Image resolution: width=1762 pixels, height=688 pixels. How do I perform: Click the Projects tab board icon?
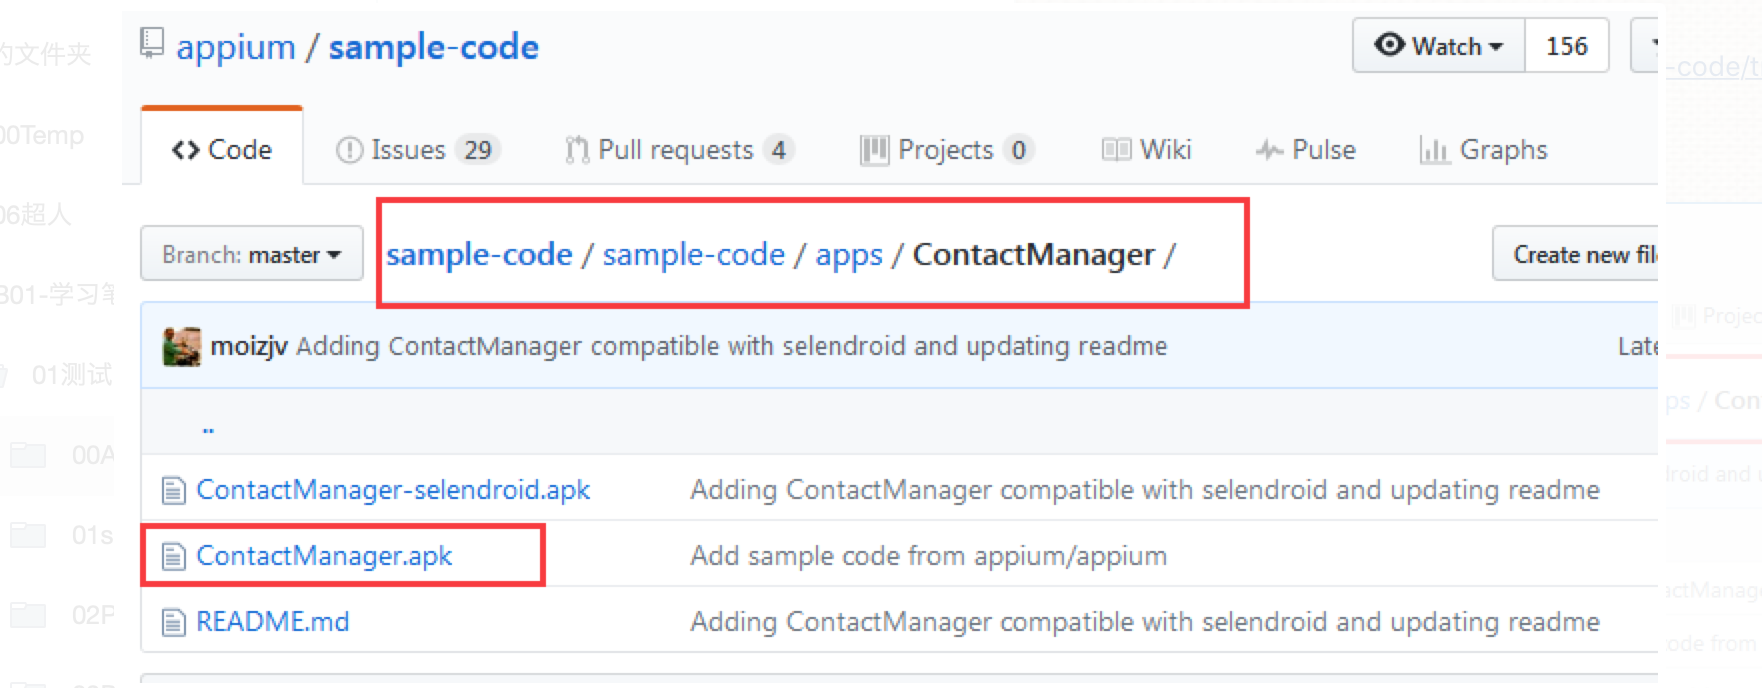coord(874,150)
